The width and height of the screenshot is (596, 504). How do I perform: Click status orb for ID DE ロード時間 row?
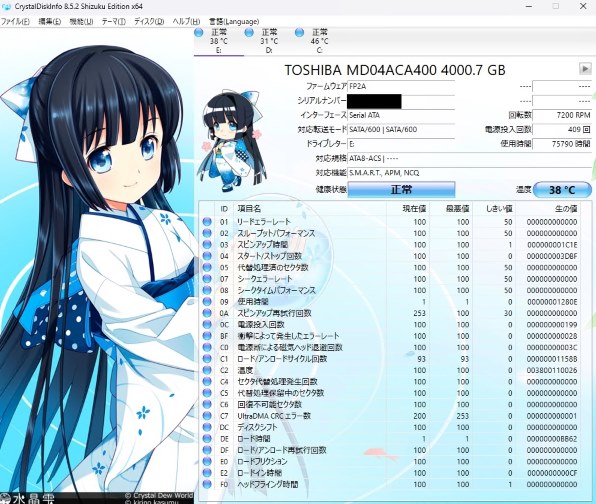(x=207, y=438)
